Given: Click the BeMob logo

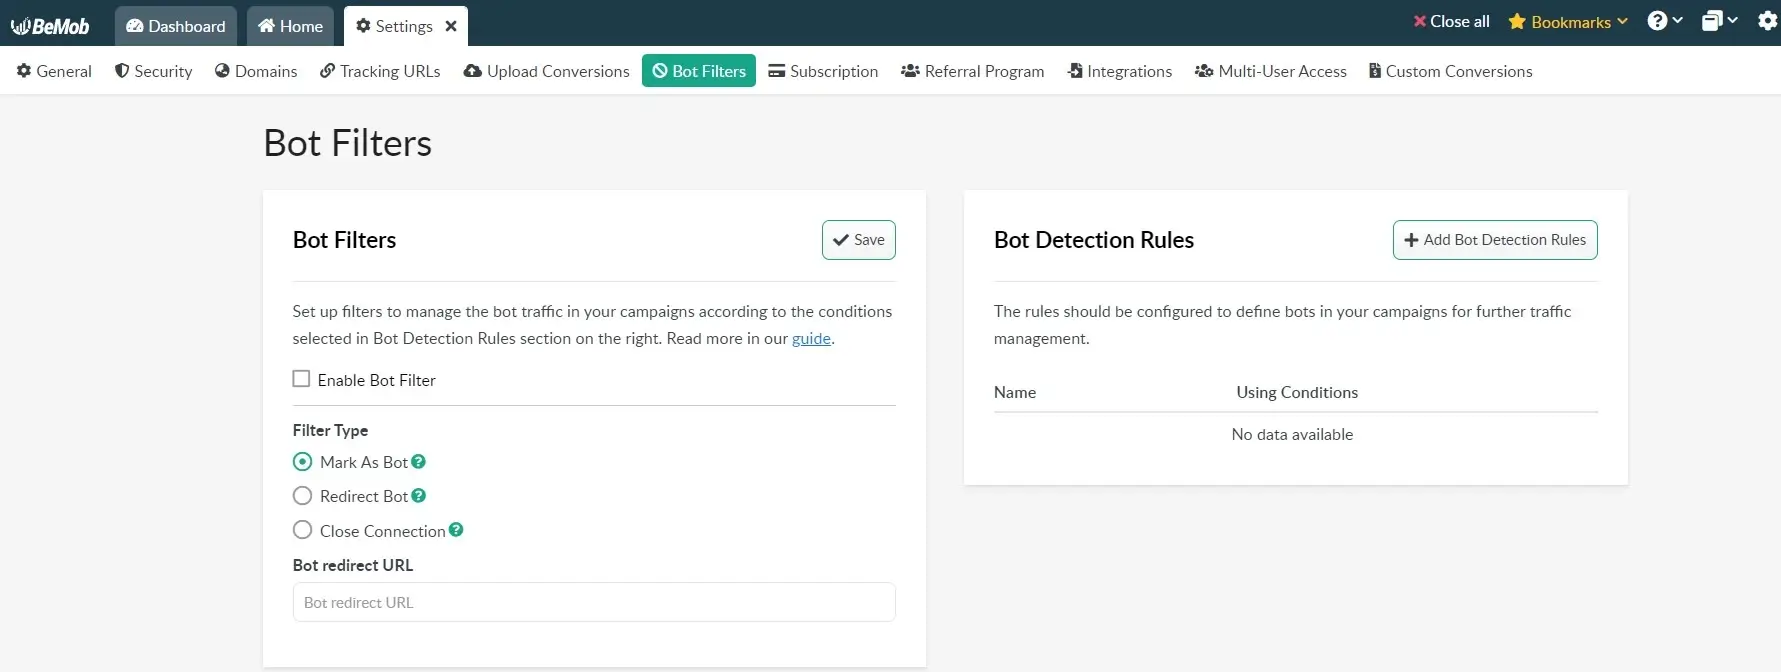Looking at the screenshot, I should (50, 26).
